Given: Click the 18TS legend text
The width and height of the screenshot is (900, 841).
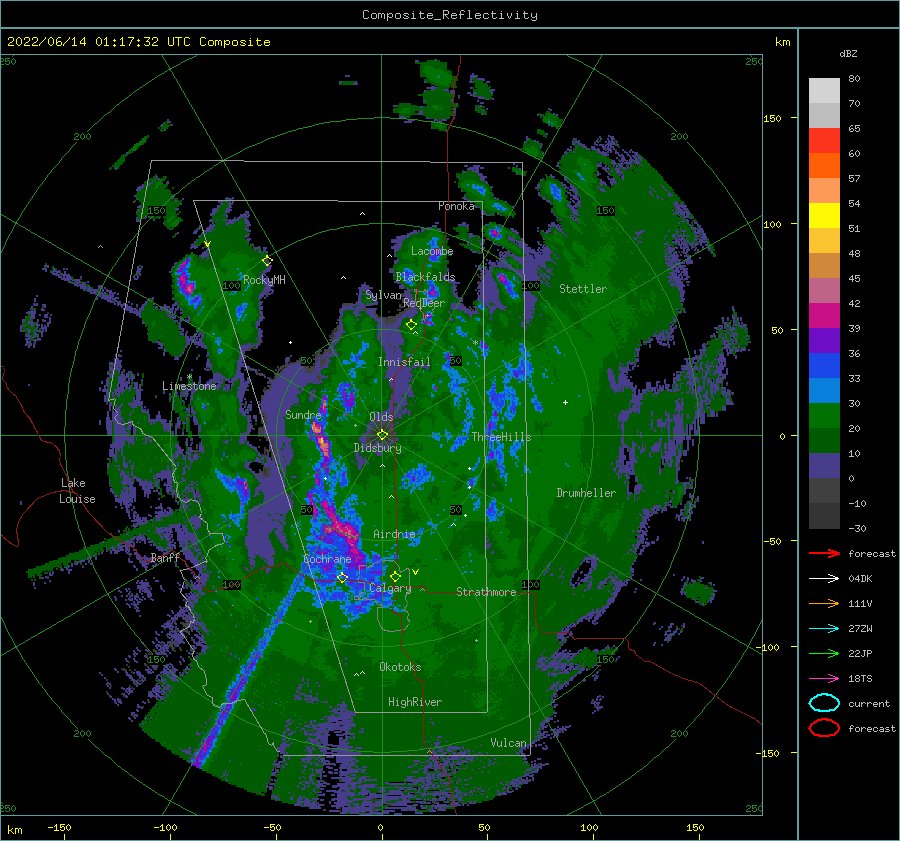Looking at the screenshot, I should pyautogui.click(x=860, y=679).
